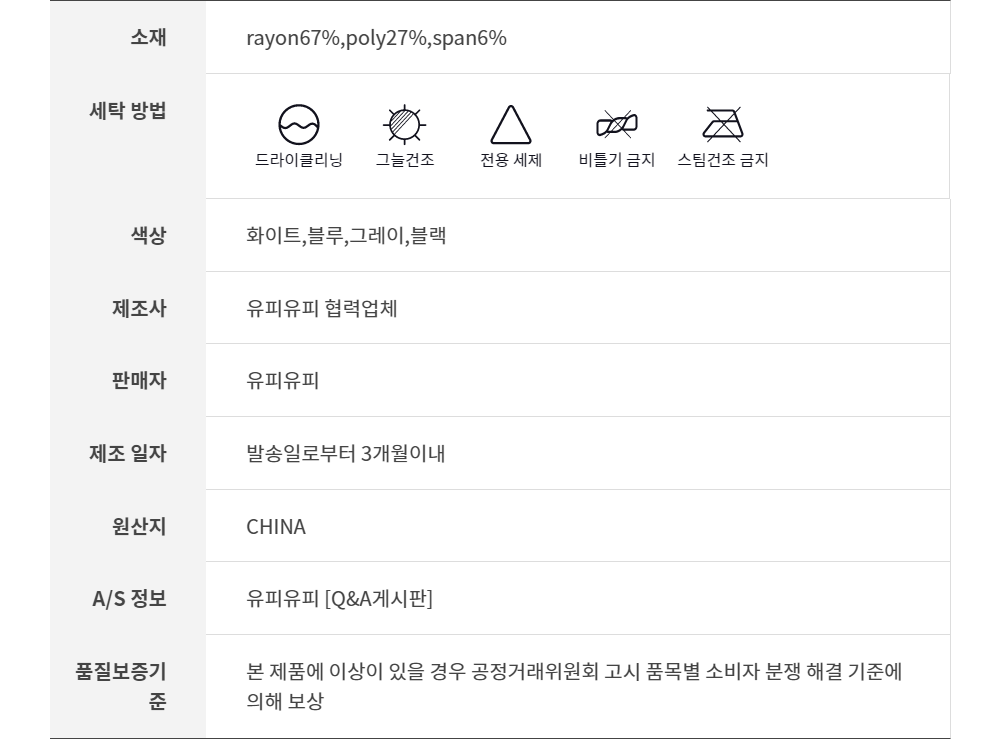Click the 세탁 방법 row label

coord(128,110)
